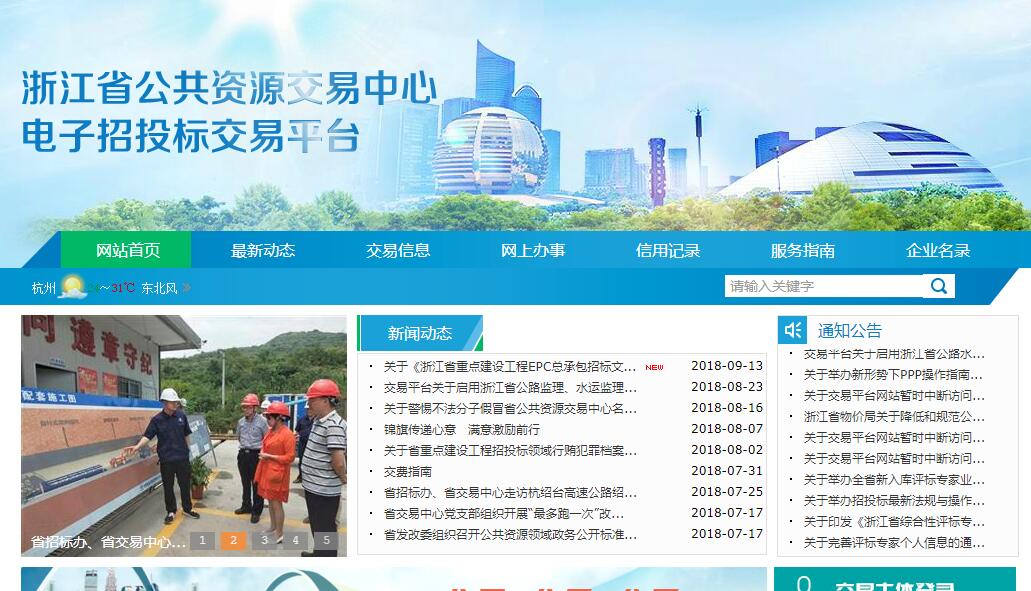Open news 省发改委组织召开公共资源领域政务公开标准…
The image size is (1031, 591).
510,535
